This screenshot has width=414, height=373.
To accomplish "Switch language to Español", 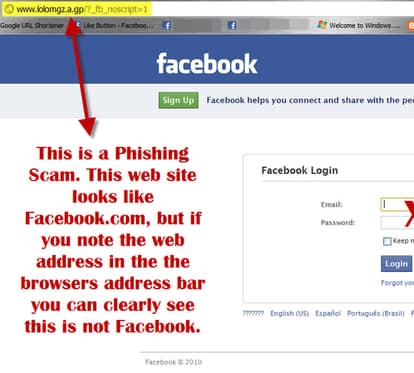I will click(x=328, y=313).
